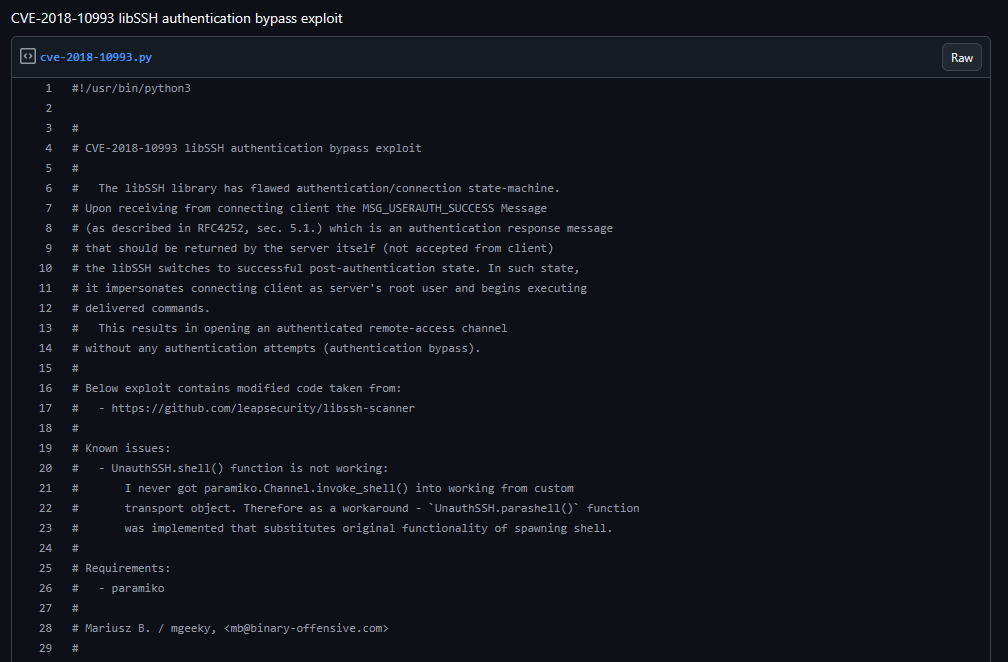Click the "Requirements:" comment line
The width and height of the screenshot is (1008, 662).
[127, 568]
